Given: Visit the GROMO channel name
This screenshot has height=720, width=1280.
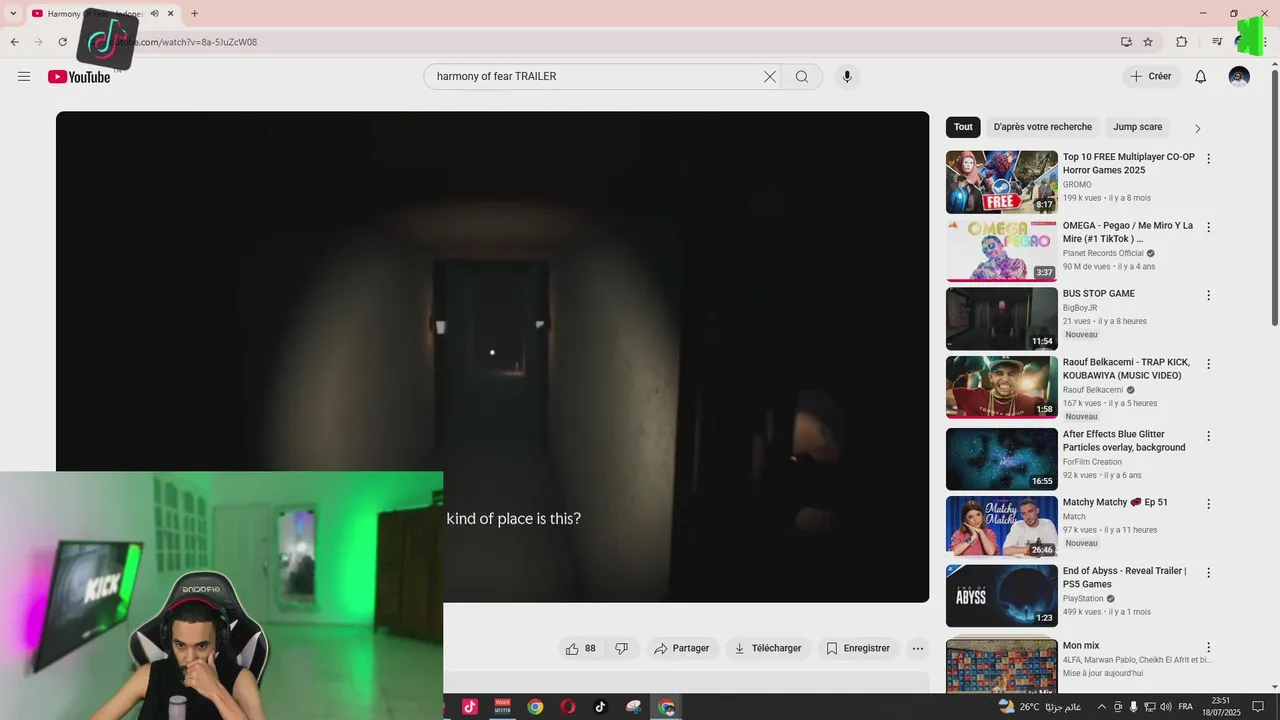Looking at the screenshot, I should click(1077, 185).
